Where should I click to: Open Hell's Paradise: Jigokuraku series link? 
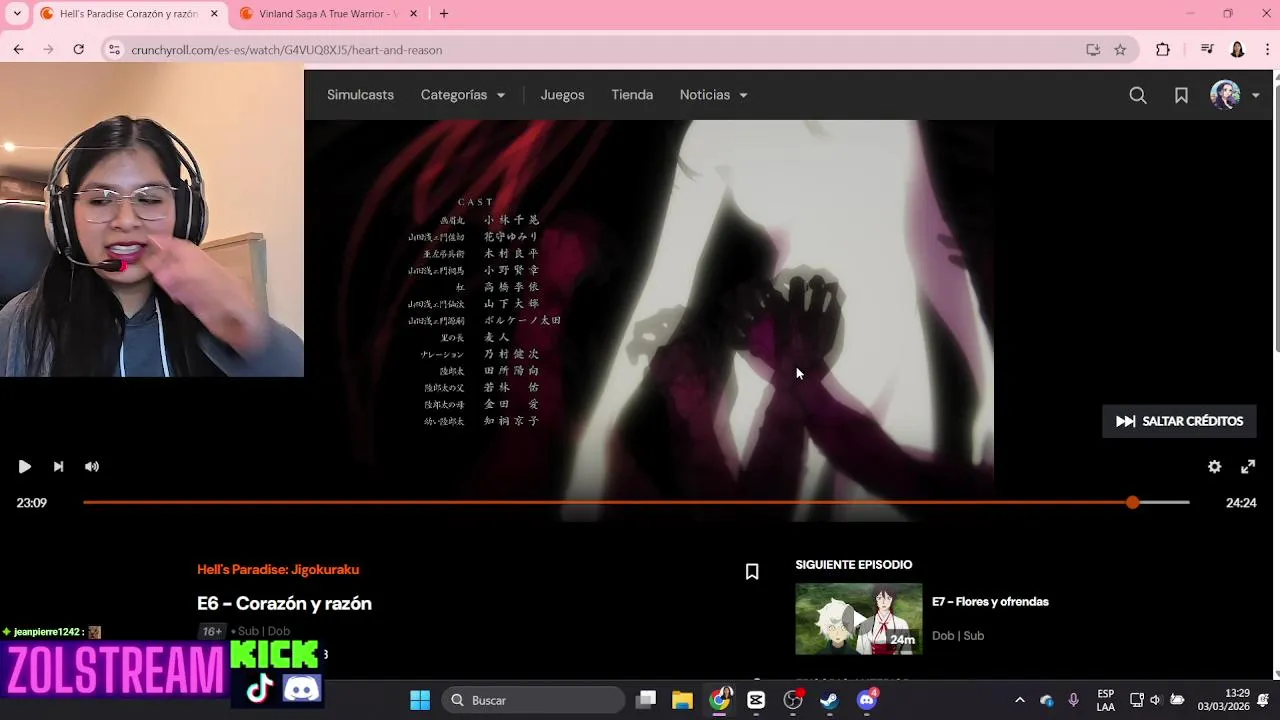(278, 570)
